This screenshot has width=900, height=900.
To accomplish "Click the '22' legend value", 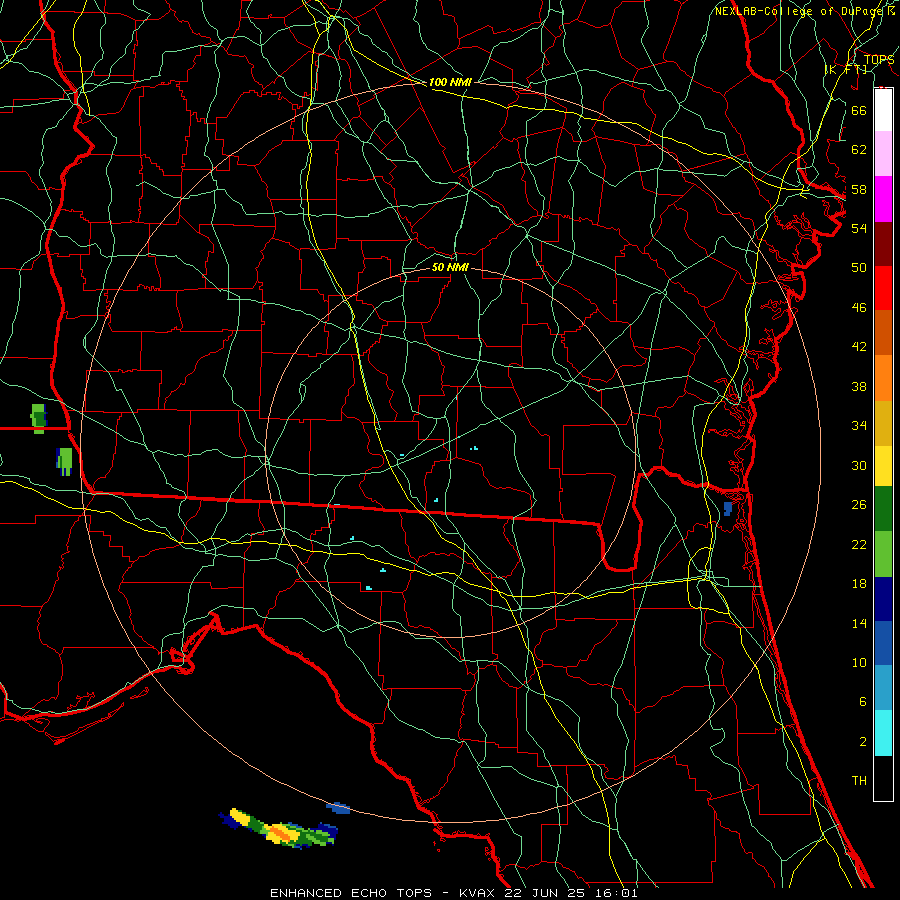I will click(859, 545).
